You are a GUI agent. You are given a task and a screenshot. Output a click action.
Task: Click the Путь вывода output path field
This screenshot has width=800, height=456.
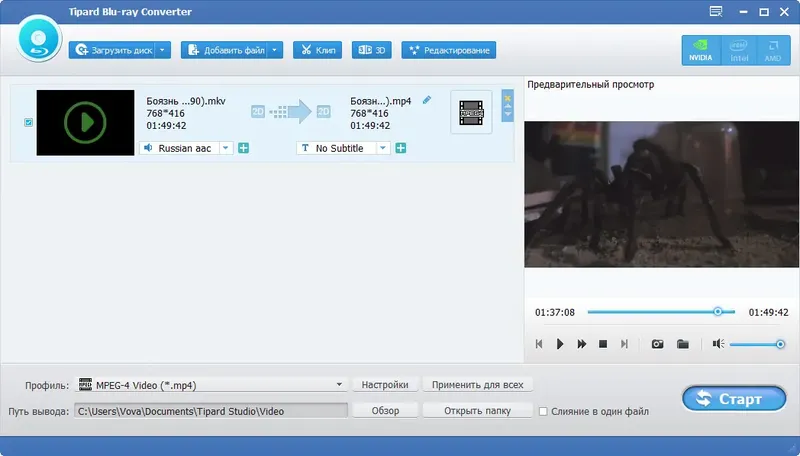(x=211, y=411)
